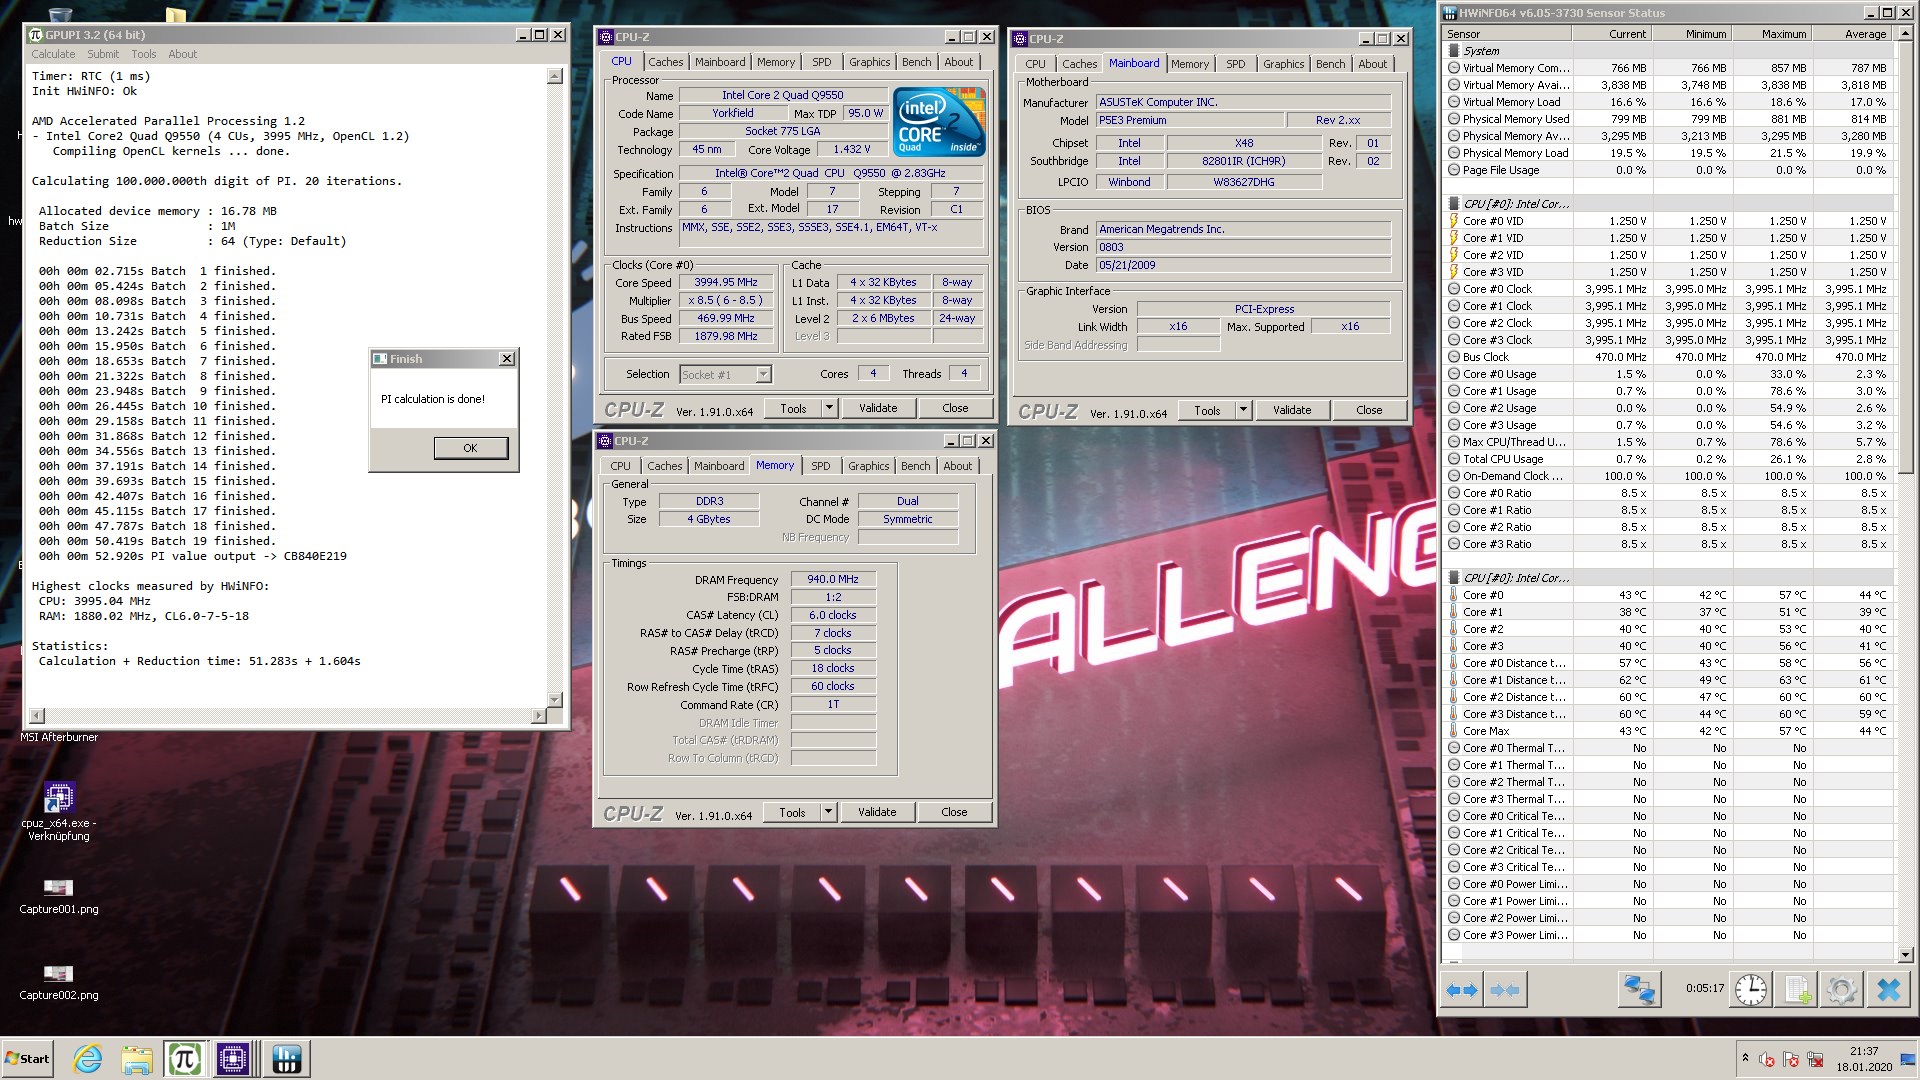Viewport: 1920px width, 1080px height.
Task: Select Capture002.png desktop file
Action: point(59,982)
